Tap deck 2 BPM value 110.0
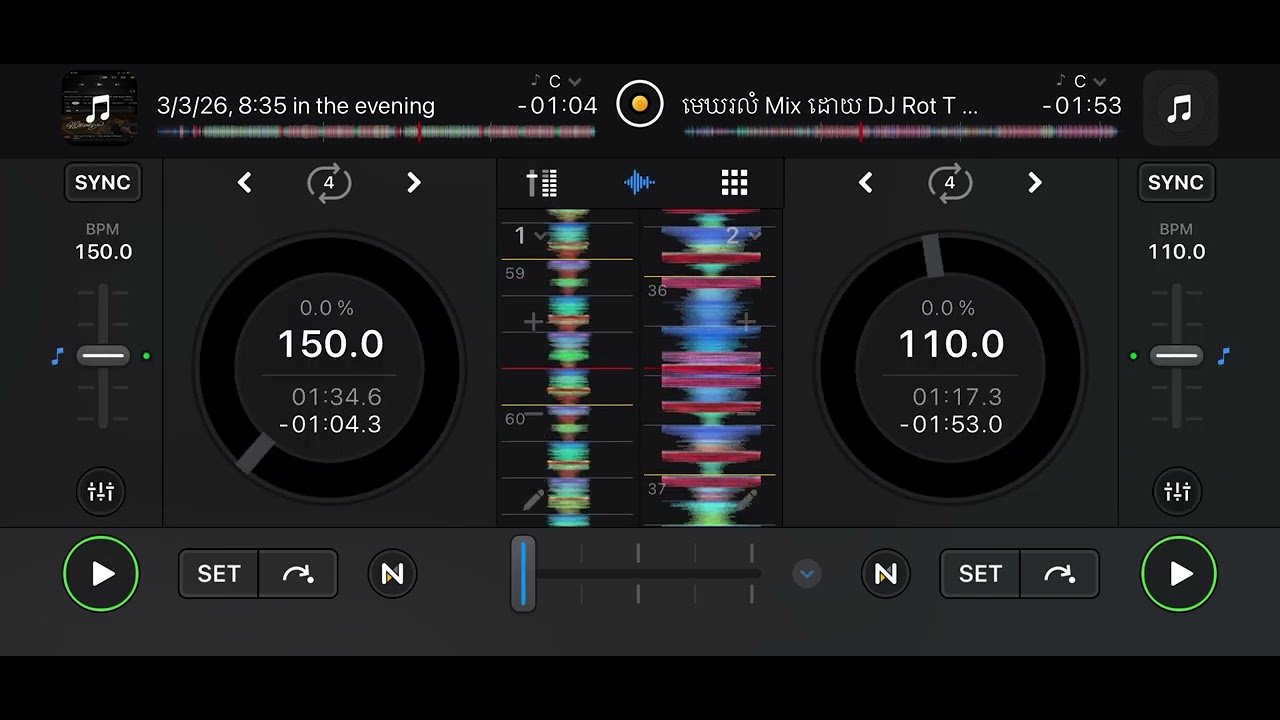This screenshot has width=1280, height=720. 1176,252
